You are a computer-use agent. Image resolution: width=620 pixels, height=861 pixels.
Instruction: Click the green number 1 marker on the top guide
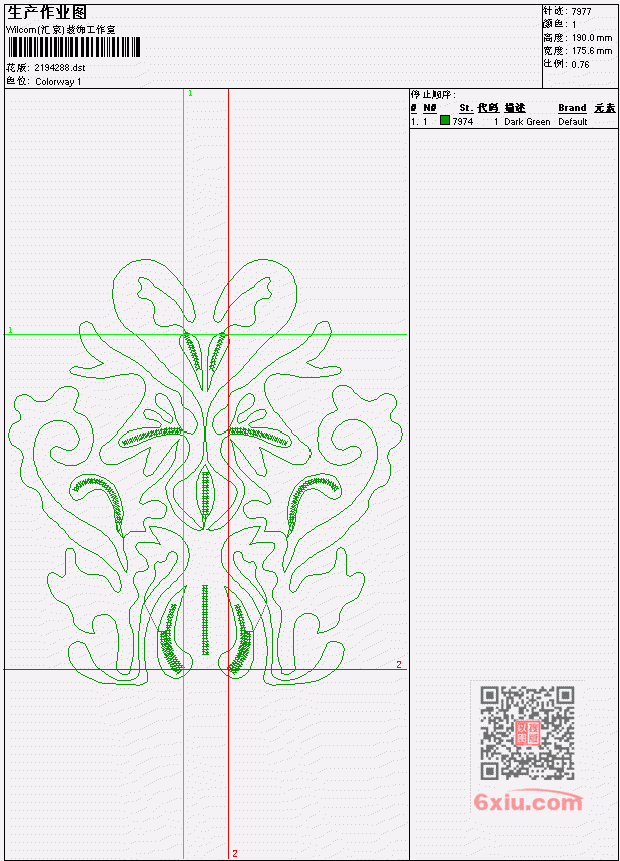[x=191, y=94]
